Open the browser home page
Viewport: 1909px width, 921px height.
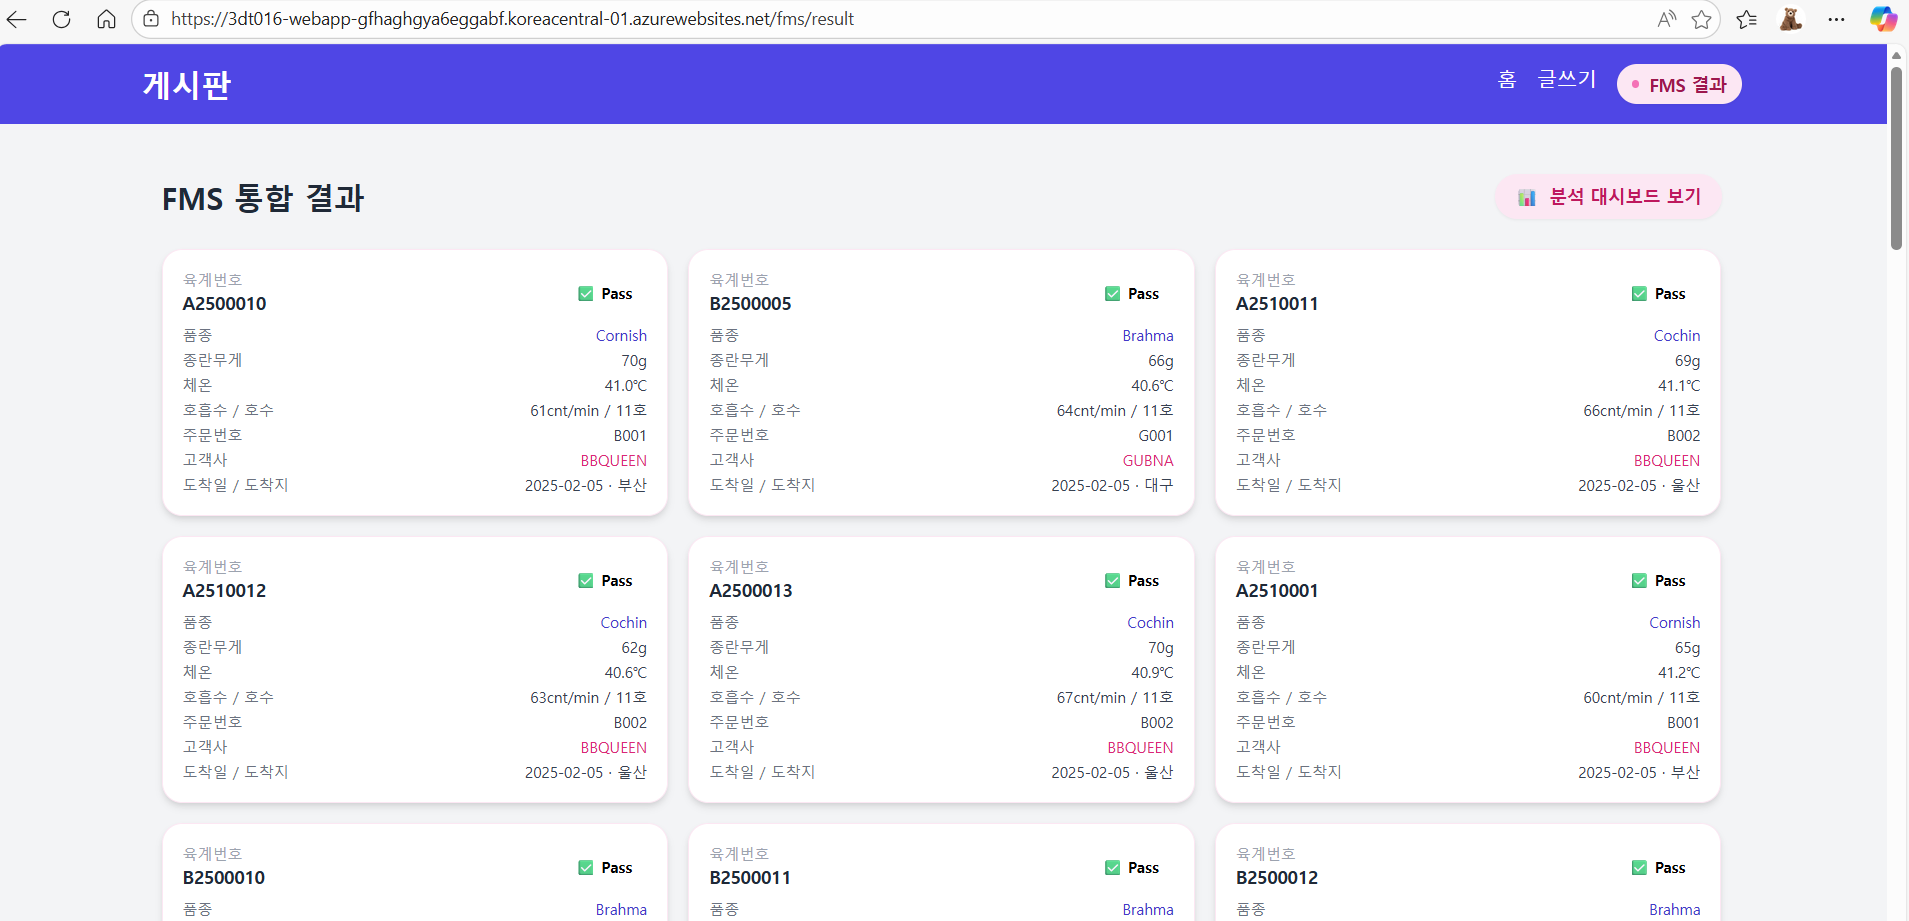coord(106,19)
